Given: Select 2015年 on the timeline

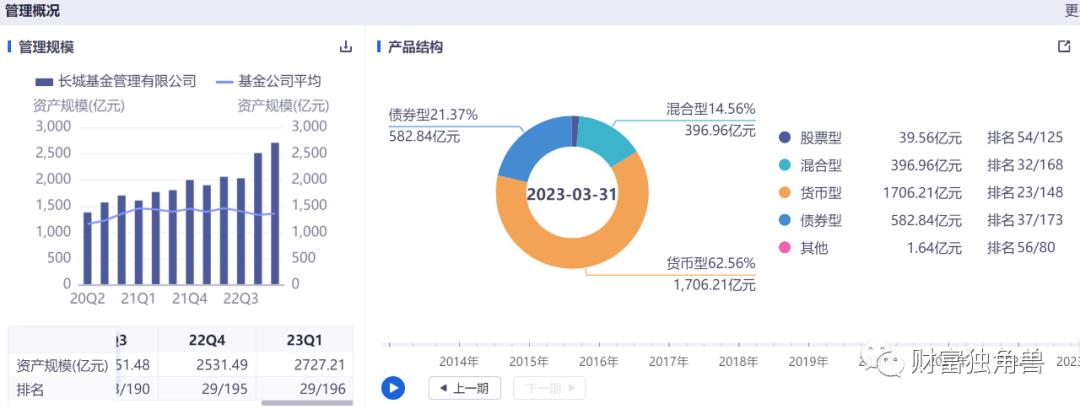Looking at the screenshot, I should pyautogui.click(x=529, y=361).
